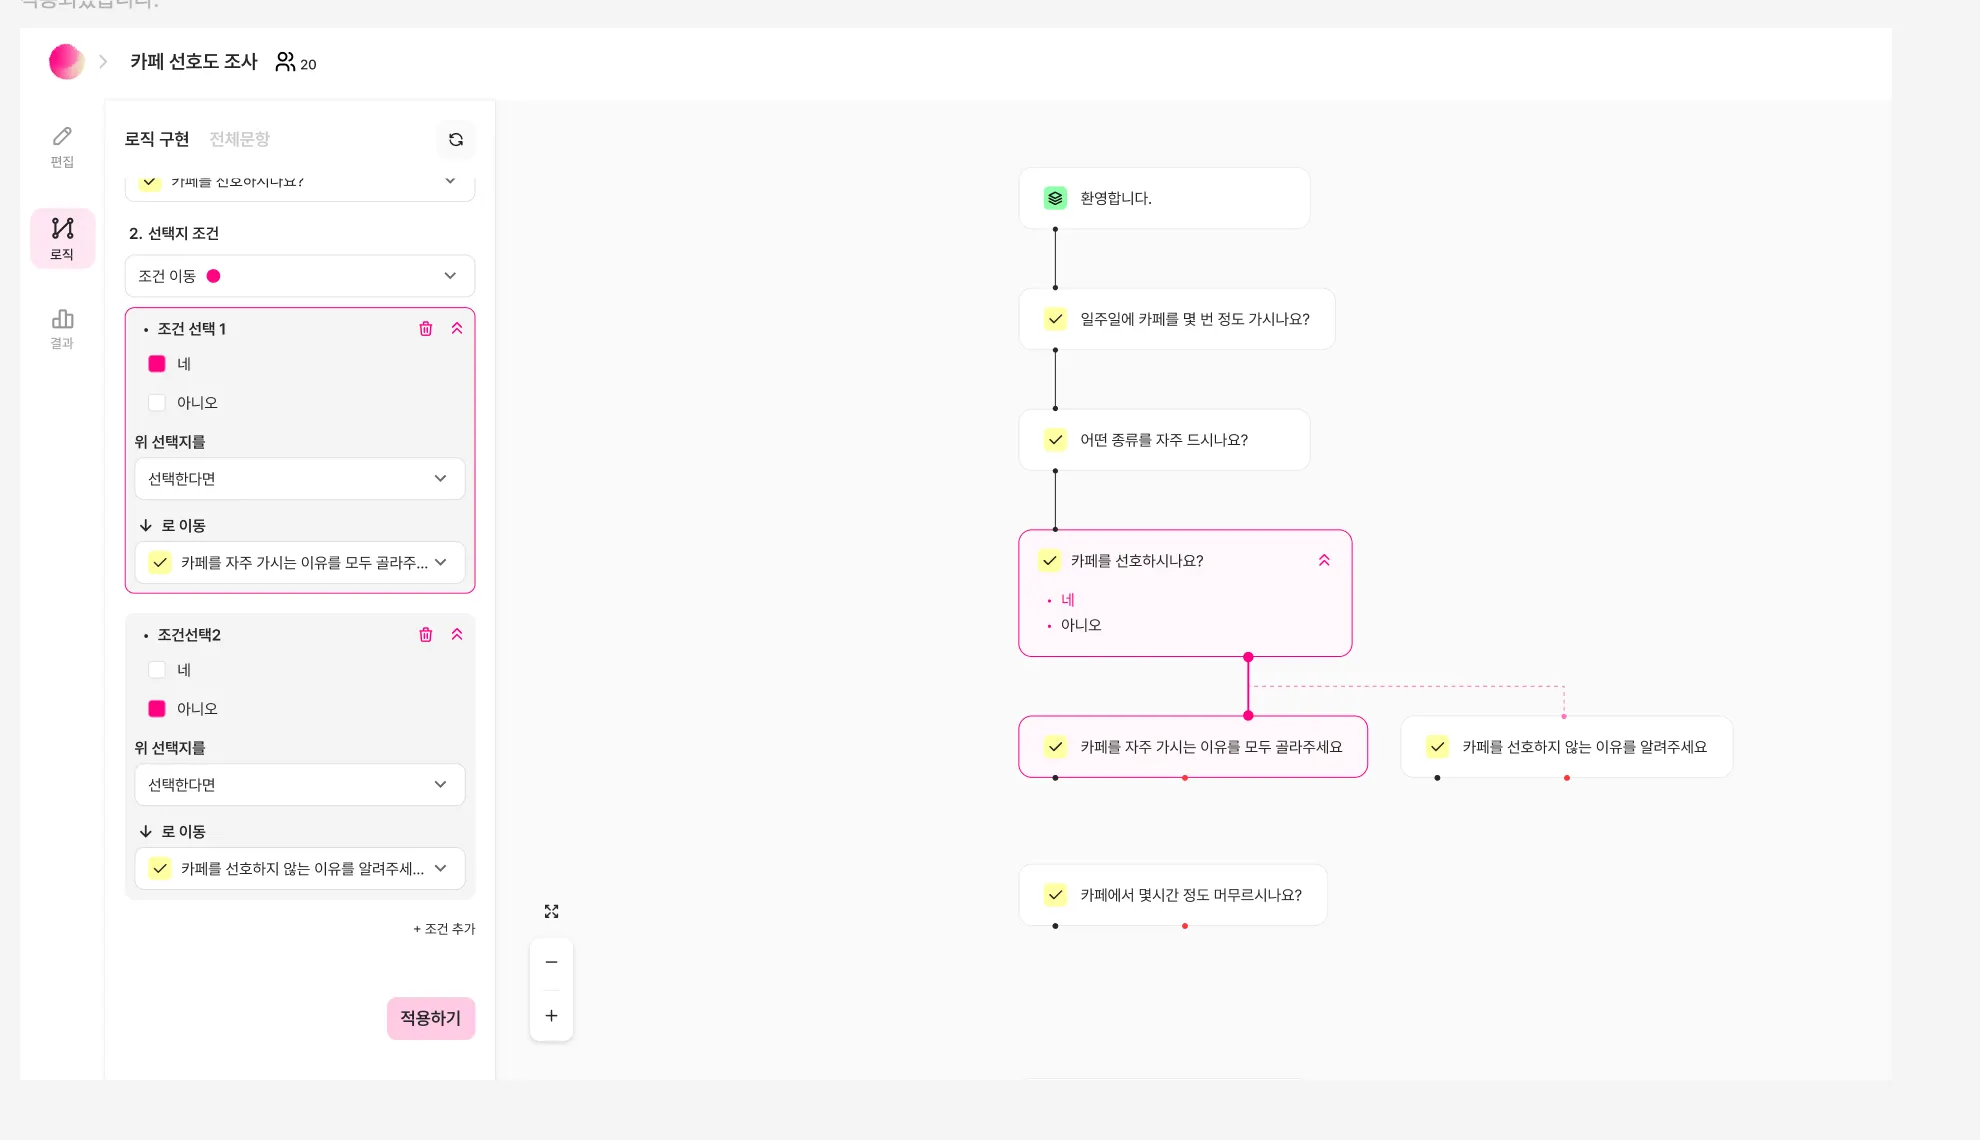This screenshot has height=1140, width=1980.
Task: Click the fit-to-screen expand icon
Action: (551, 911)
